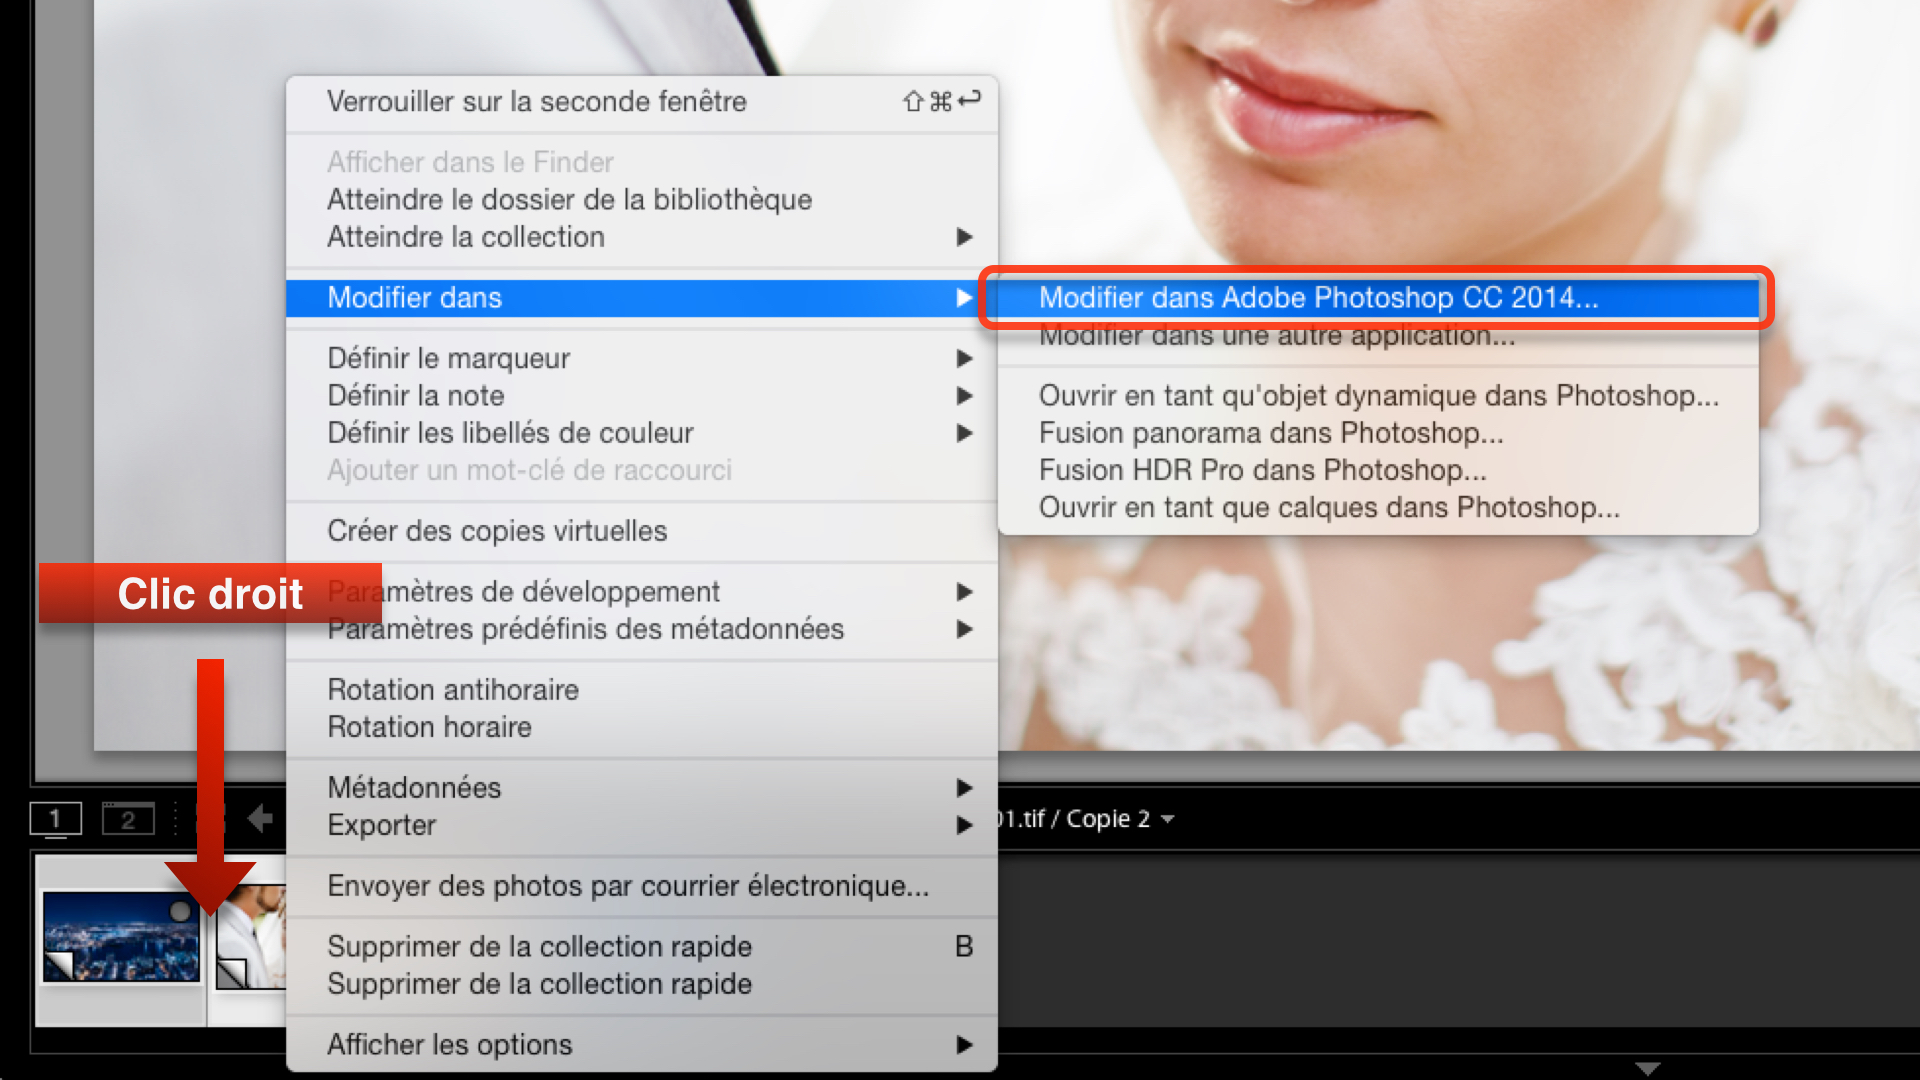Click Envoyer des photos par courrier électronique

pos(628,886)
